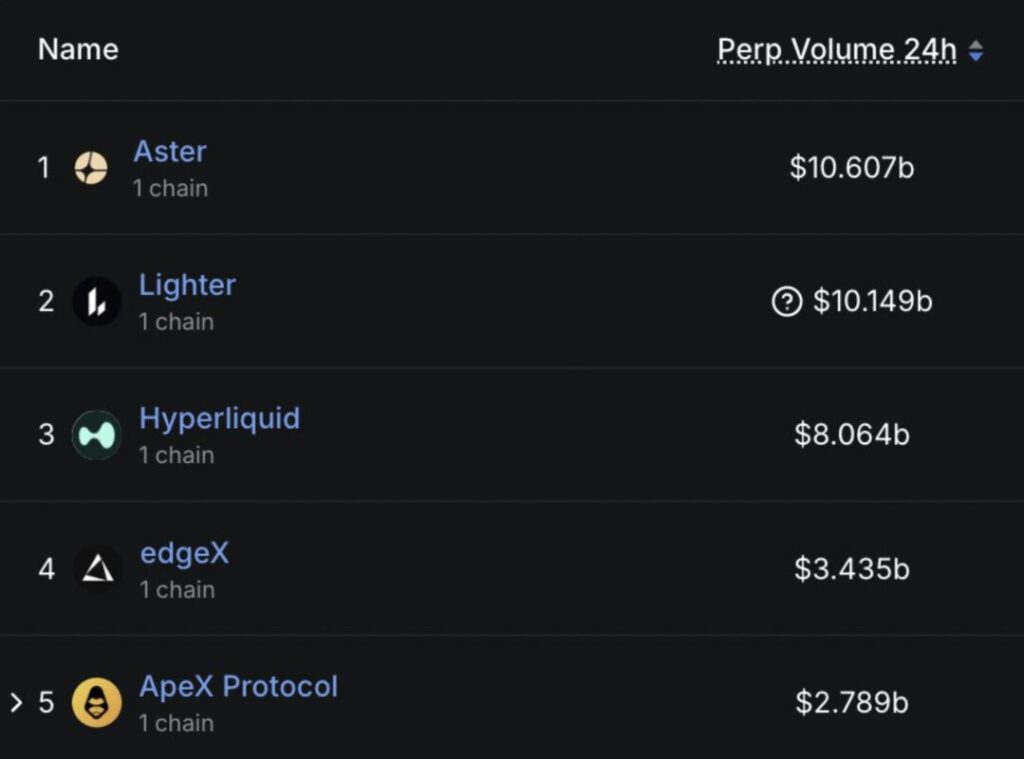Open the Hyperliquid protocol link
This screenshot has height=759, width=1024.
click(x=219, y=418)
